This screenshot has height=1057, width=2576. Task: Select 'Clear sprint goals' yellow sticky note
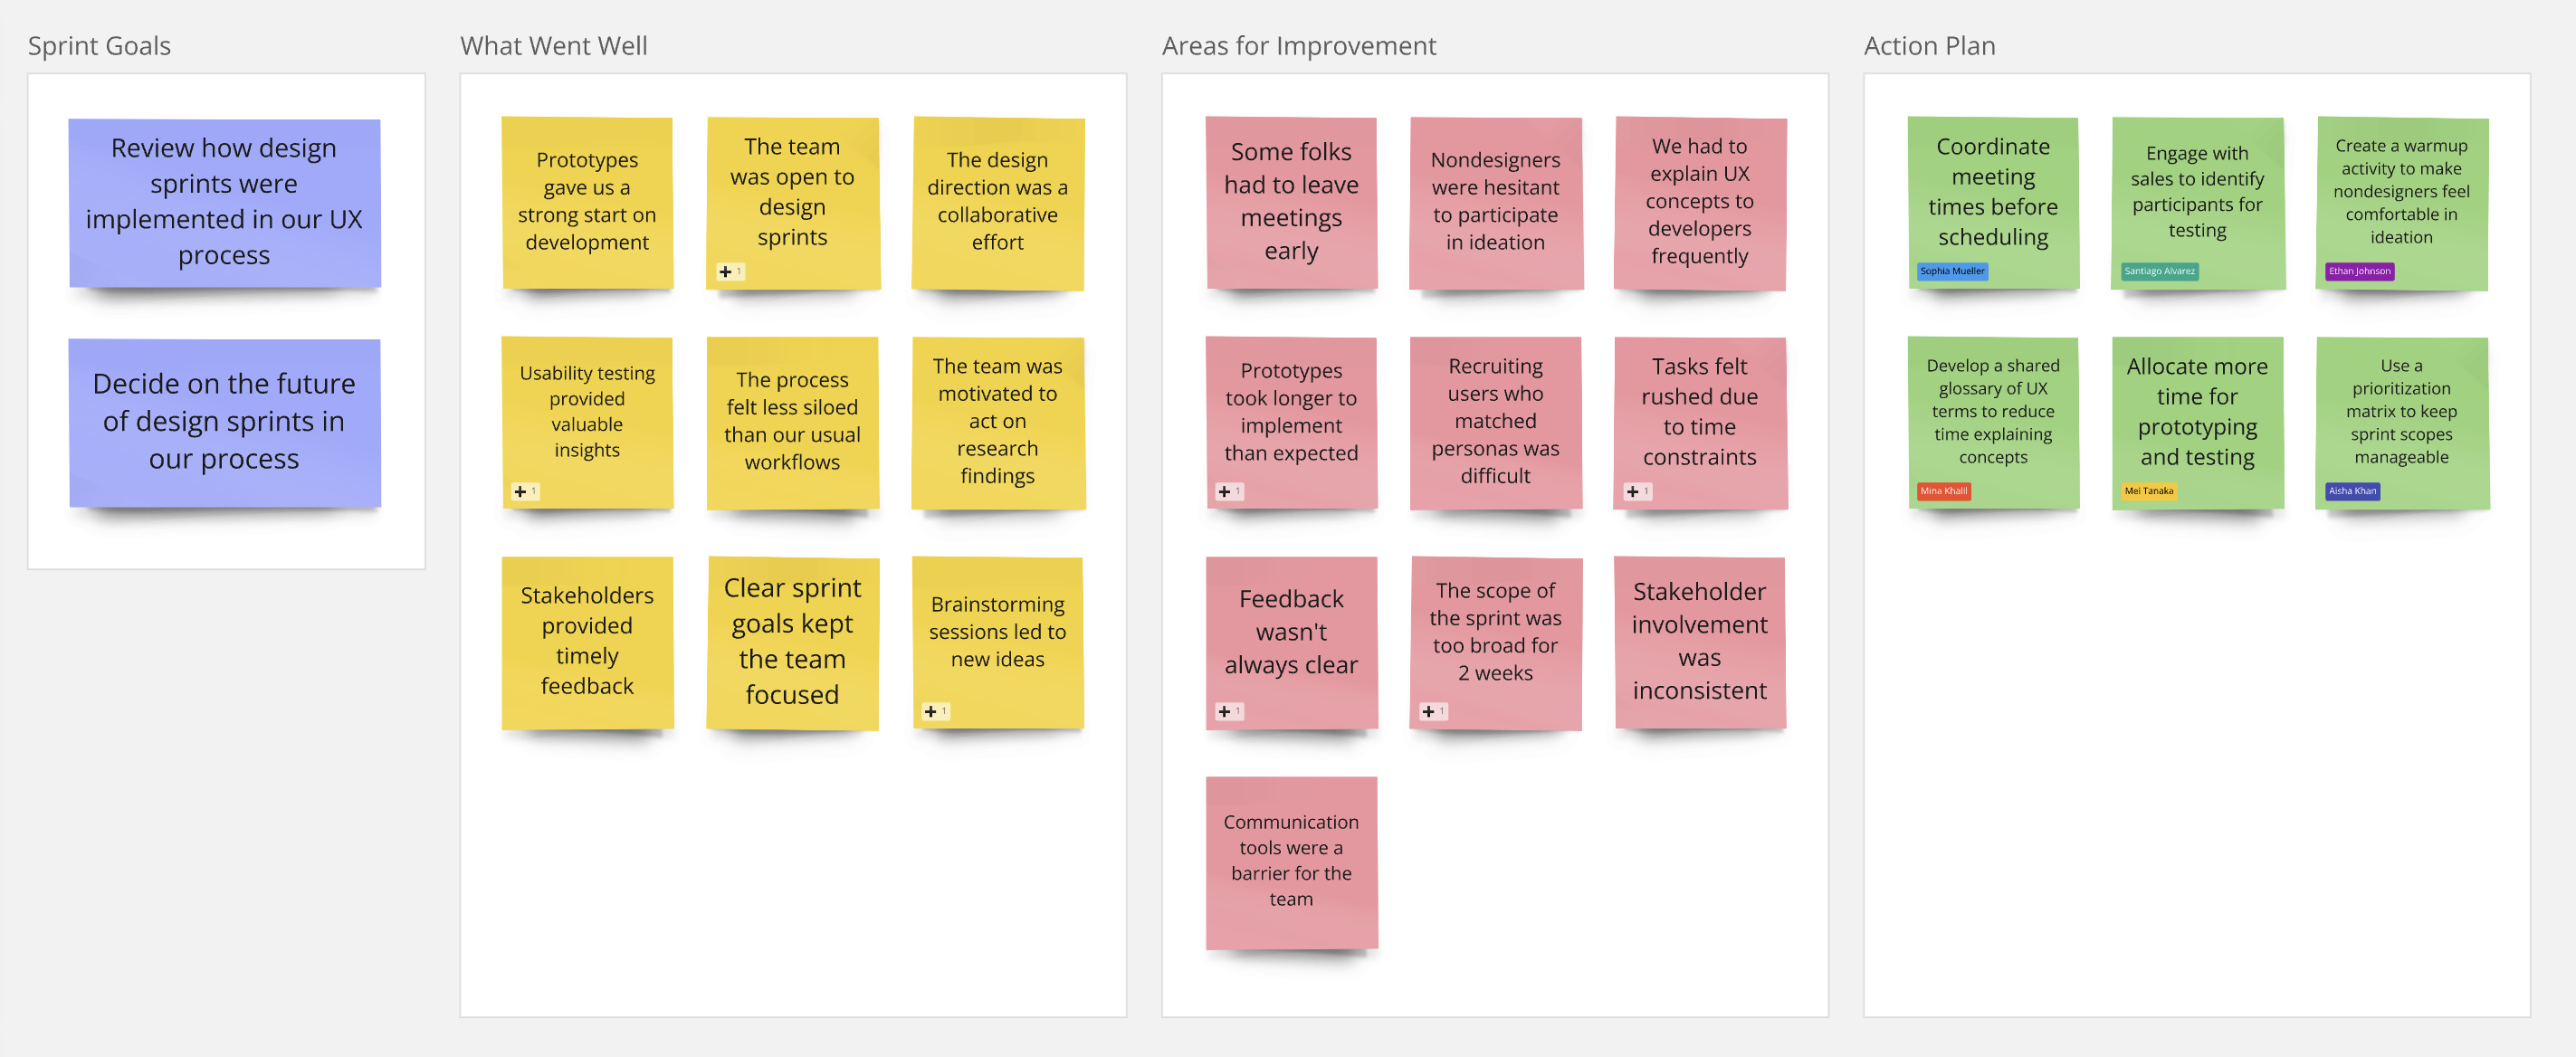(792, 641)
